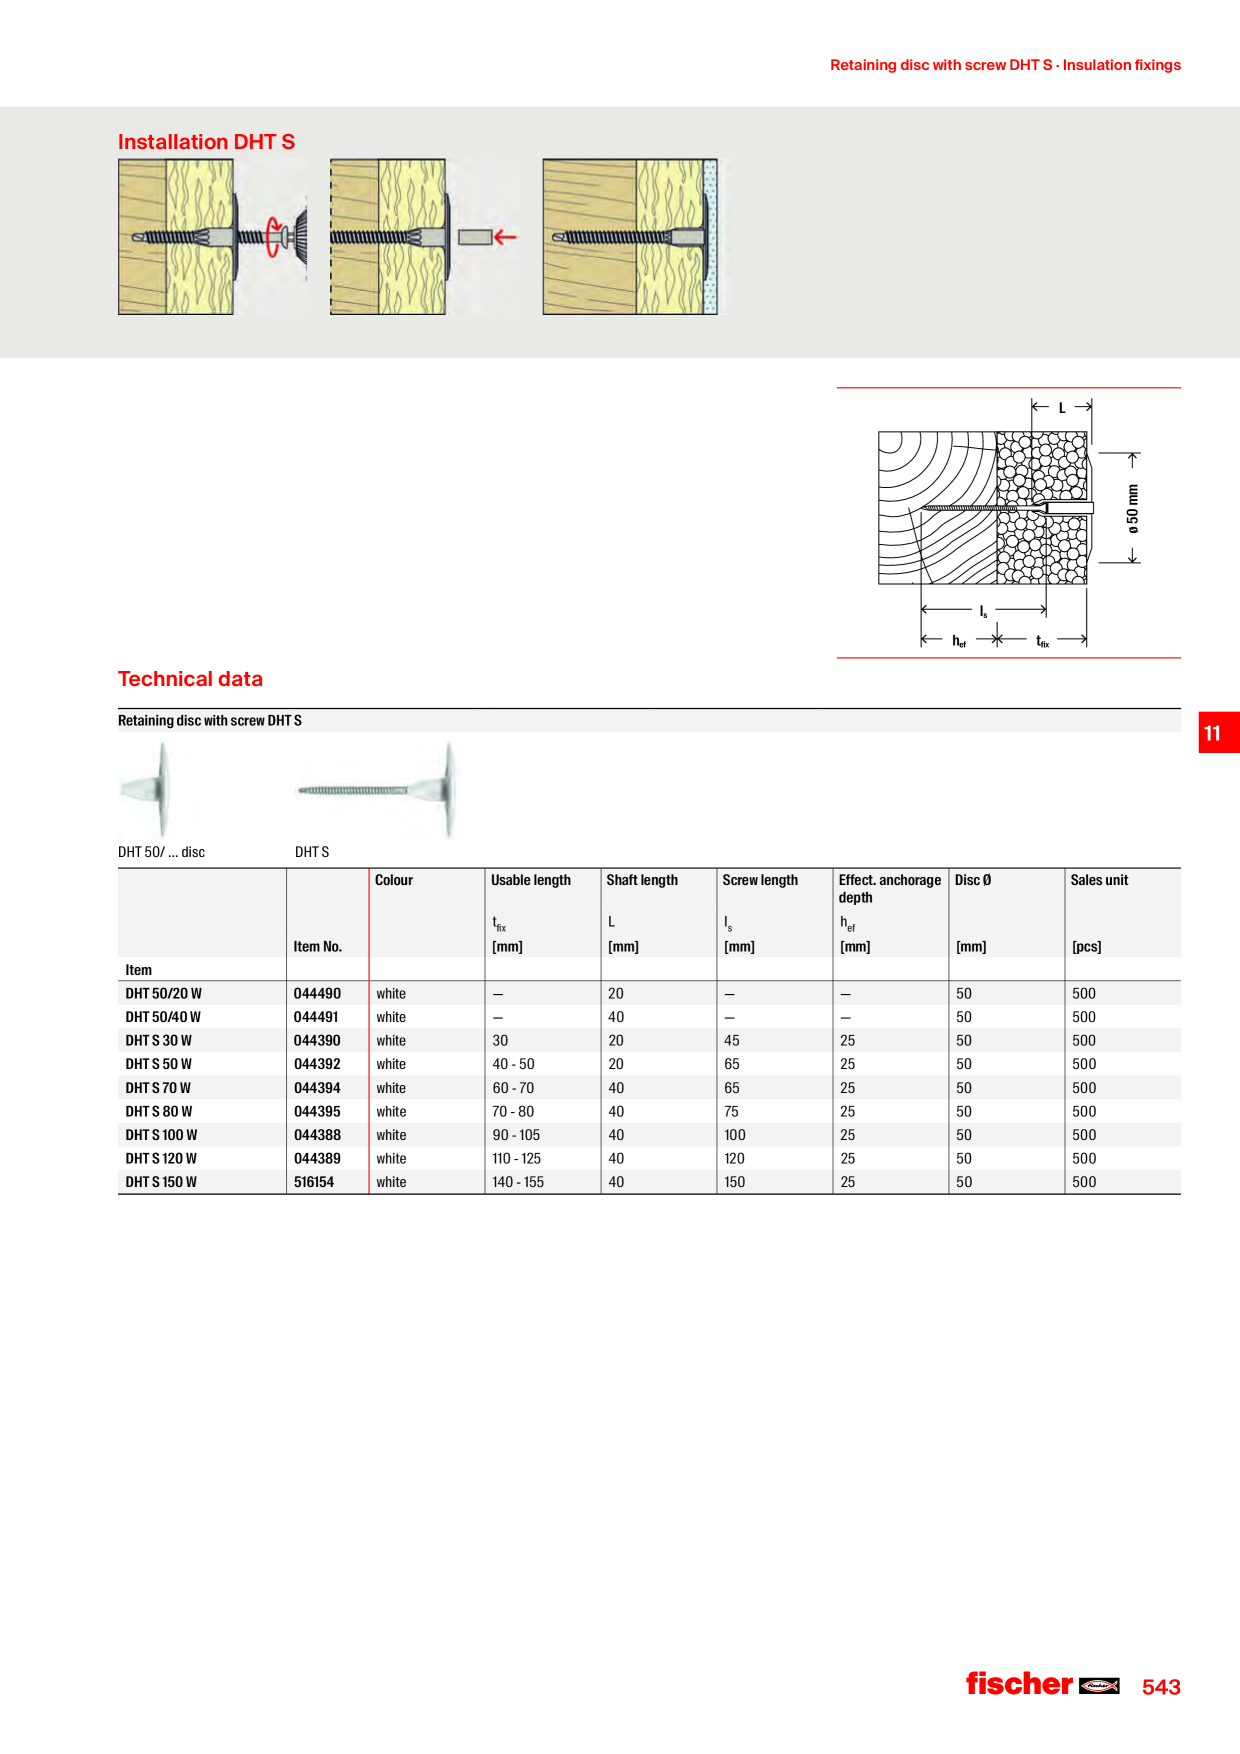This screenshot has width=1240, height=1754.
Task: Click the red chapter tab '11'
Action: click(1219, 733)
